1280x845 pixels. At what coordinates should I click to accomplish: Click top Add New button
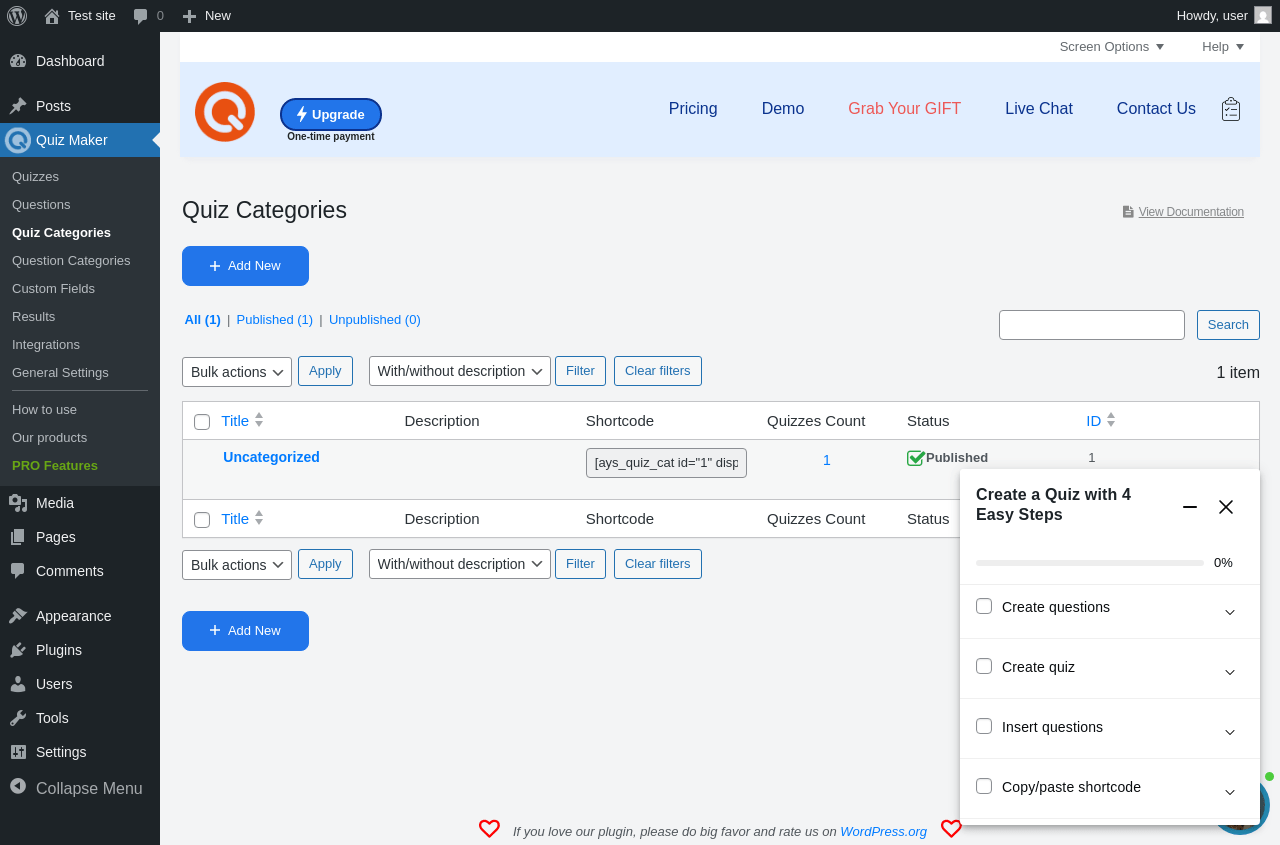[245, 266]
